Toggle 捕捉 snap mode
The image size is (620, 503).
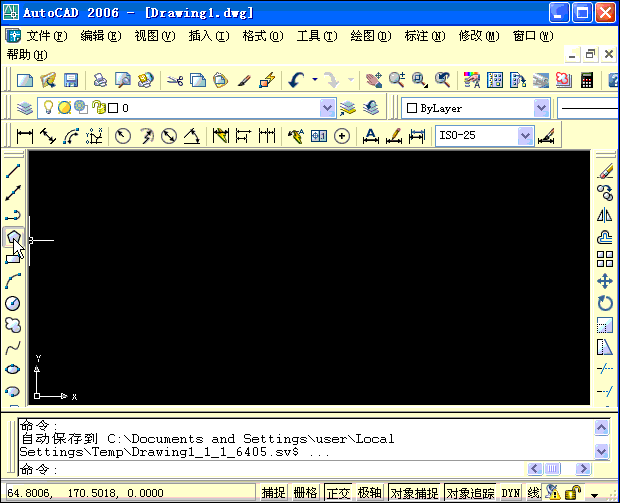click(273, 493)
